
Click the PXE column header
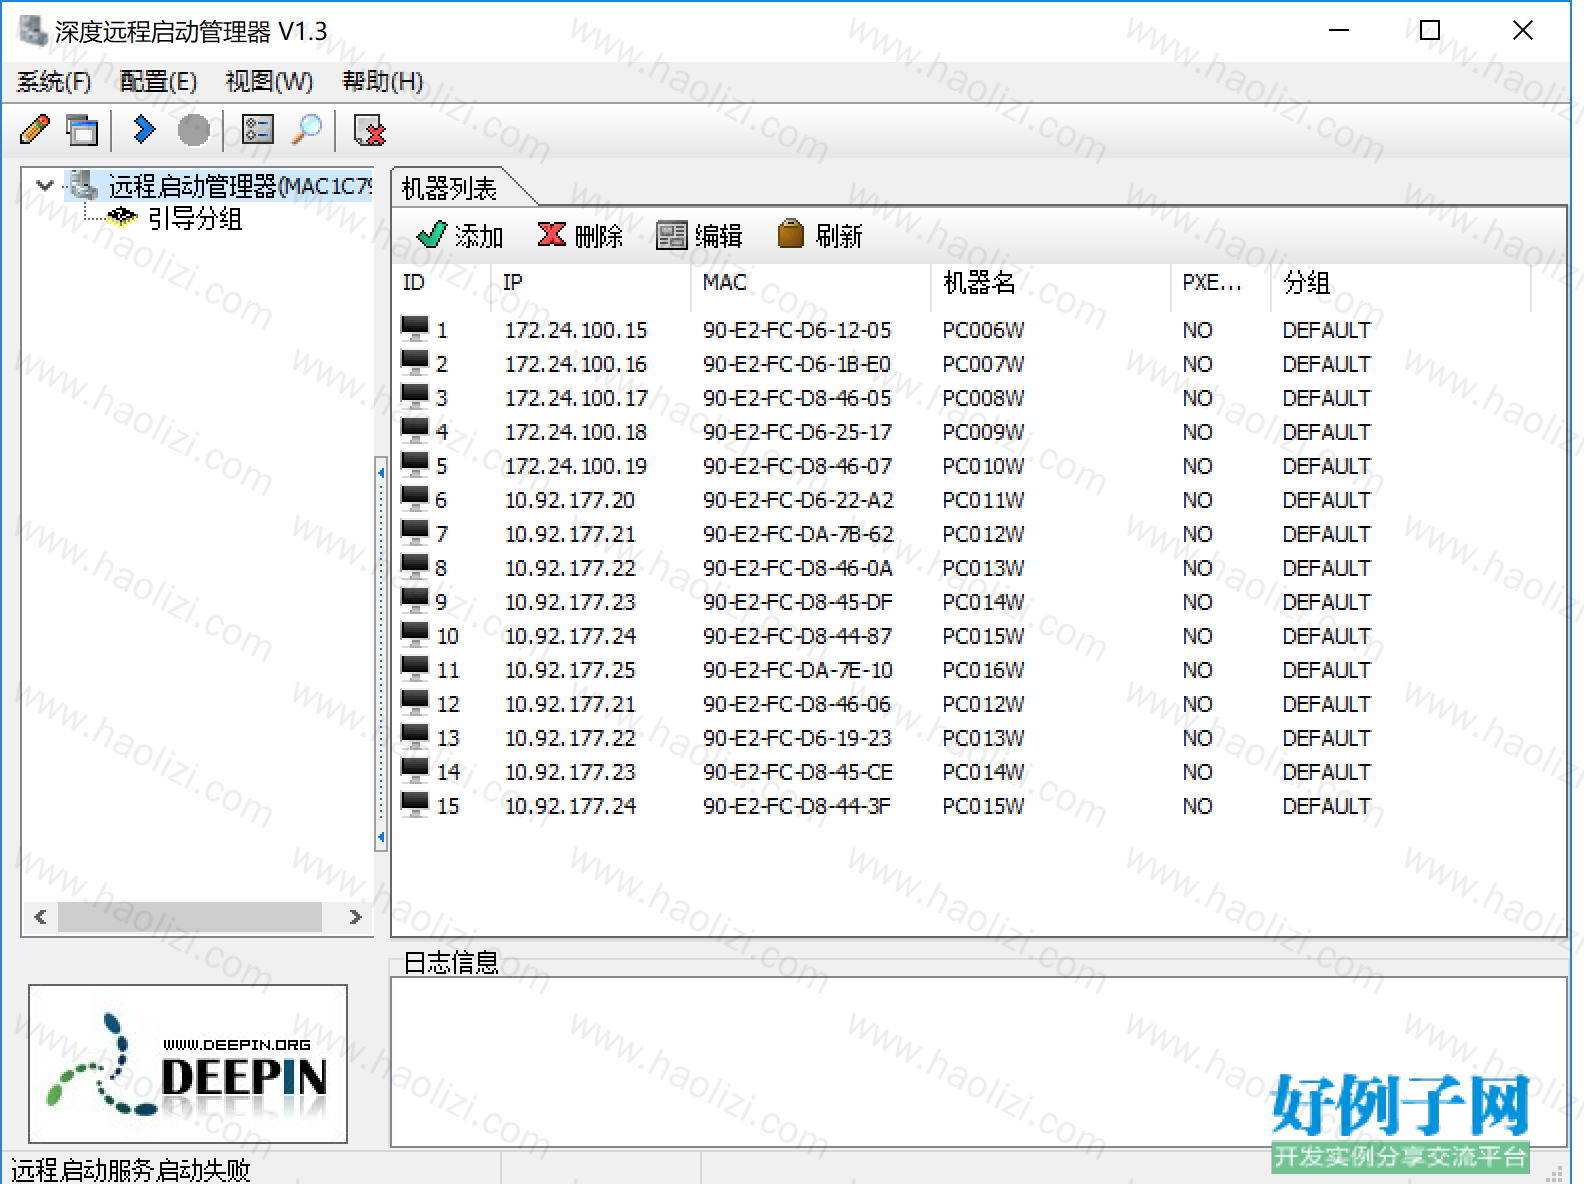(1220, 283)
